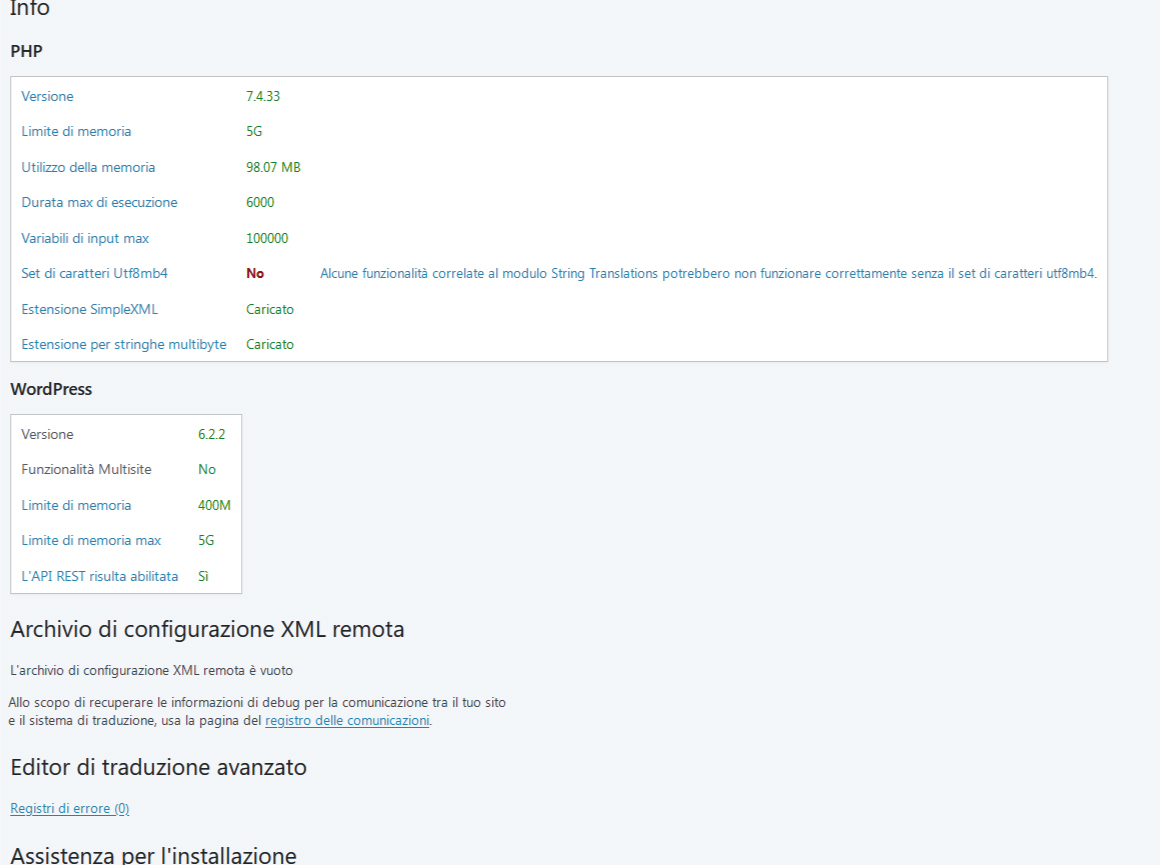Viewport: 1160px width, 865px height.
Task: Click the Multisite 'No' value
Action: (207, 469)
